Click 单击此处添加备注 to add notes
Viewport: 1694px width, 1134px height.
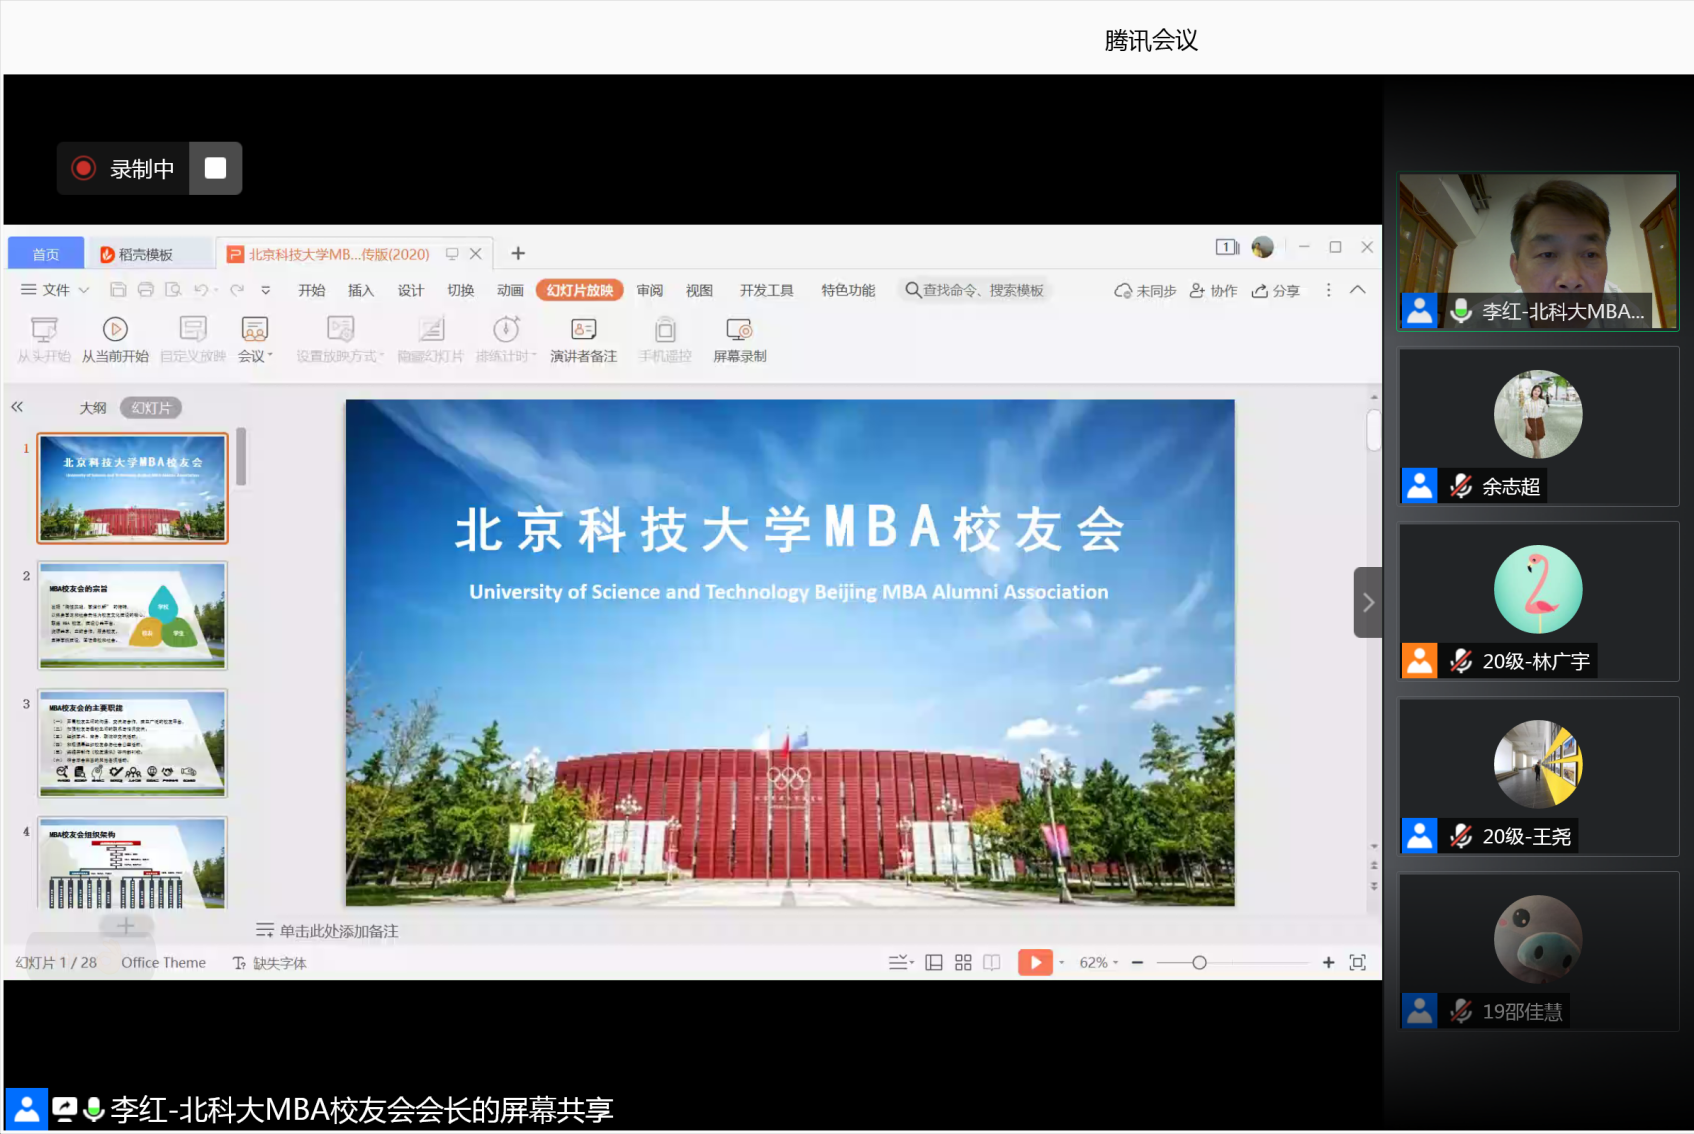(338, 931)
